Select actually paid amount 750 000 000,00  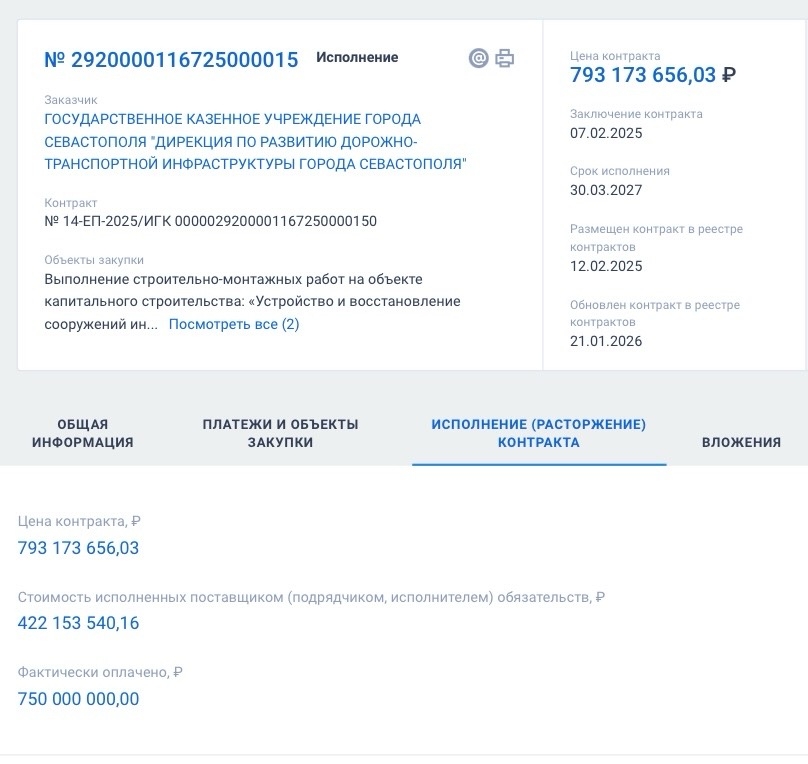(x=79, y=699)
